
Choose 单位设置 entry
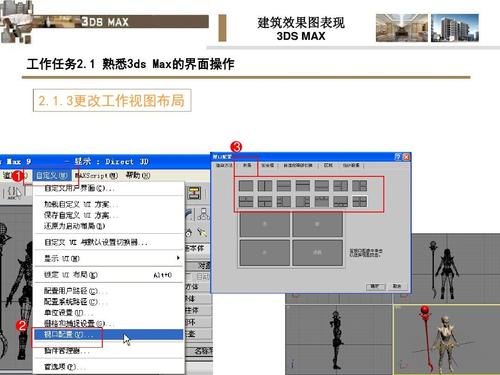108,313
